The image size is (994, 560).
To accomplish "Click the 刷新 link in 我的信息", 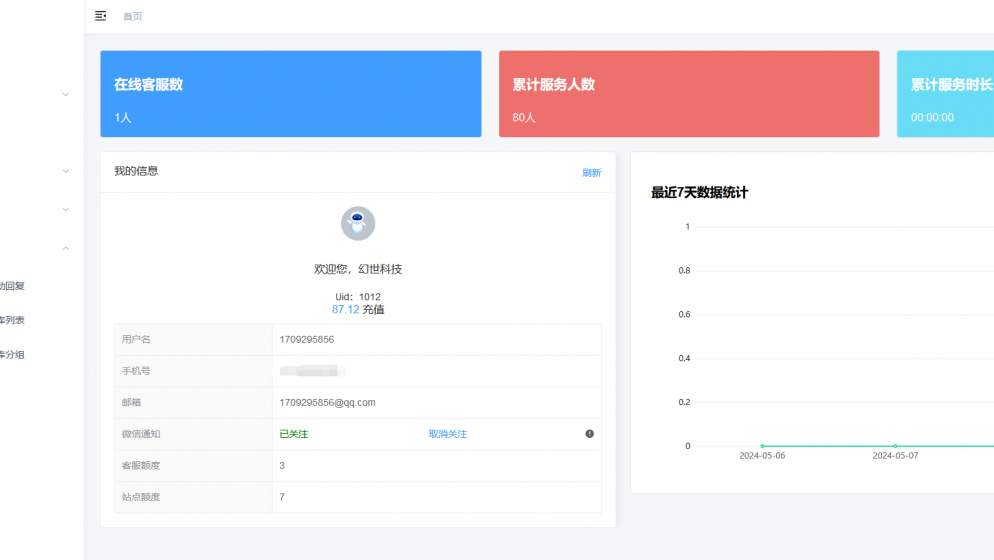I will (x=591, y=173).
